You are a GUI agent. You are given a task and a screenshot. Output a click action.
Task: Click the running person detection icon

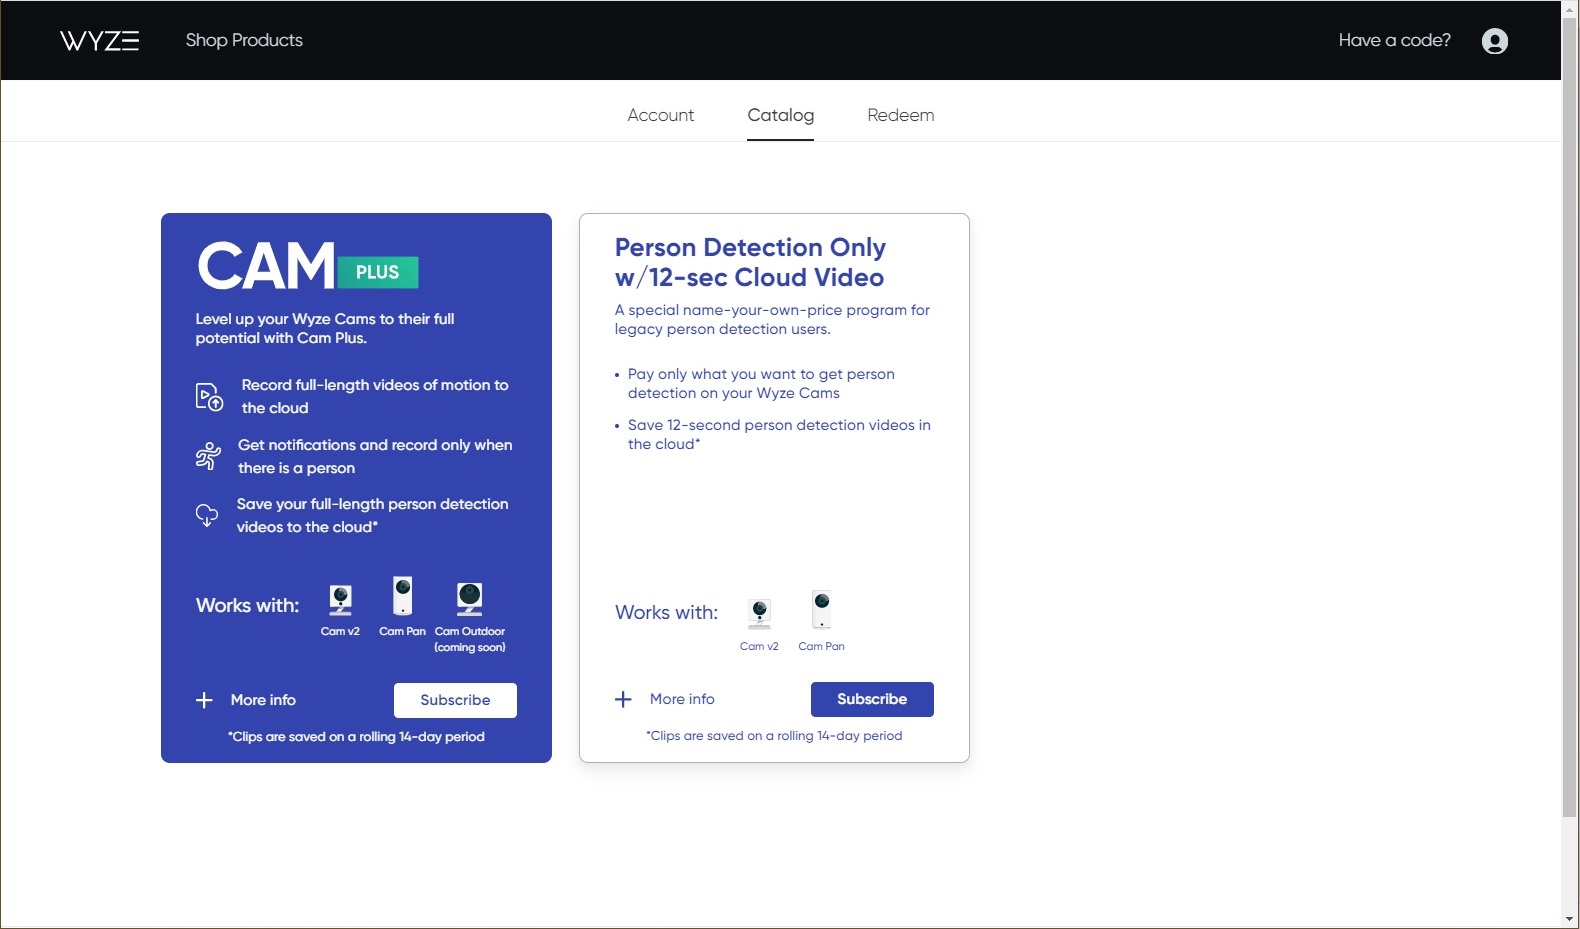(208, 456)
